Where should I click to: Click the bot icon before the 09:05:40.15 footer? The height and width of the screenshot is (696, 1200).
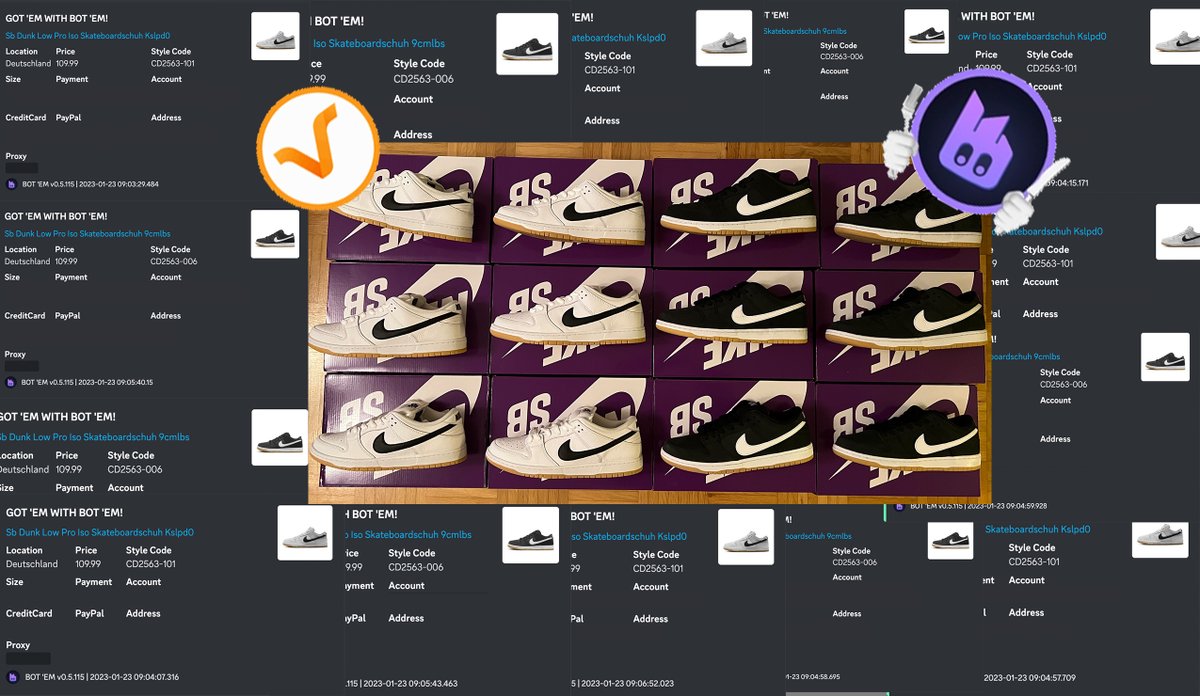point(12,382)
